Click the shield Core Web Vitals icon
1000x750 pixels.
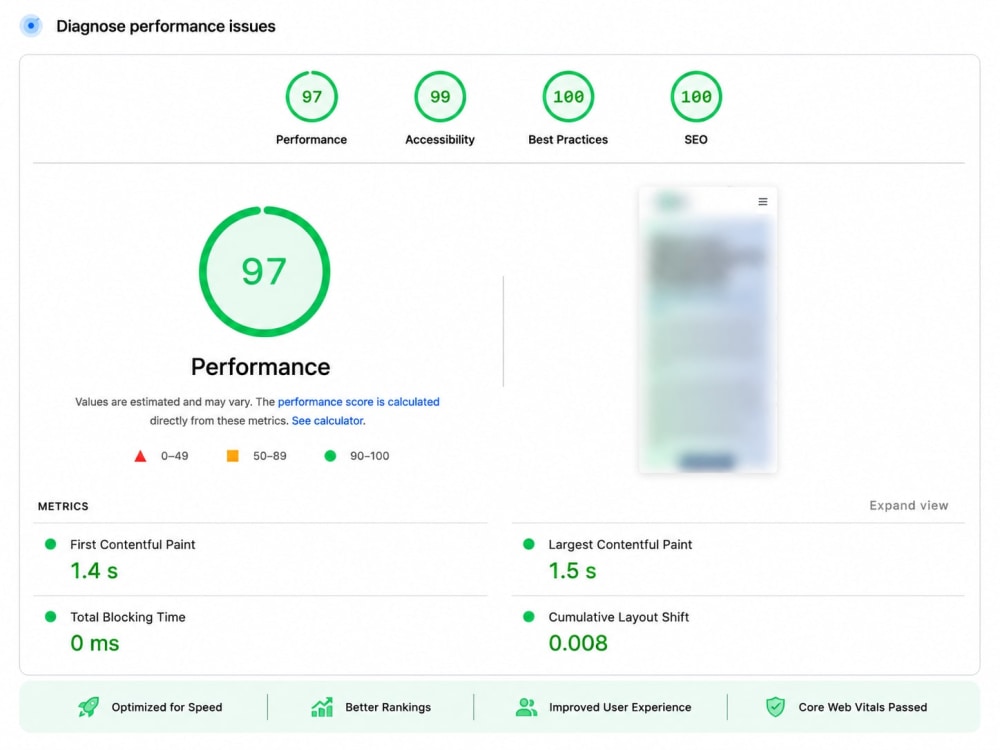click(x=776, y=707)
